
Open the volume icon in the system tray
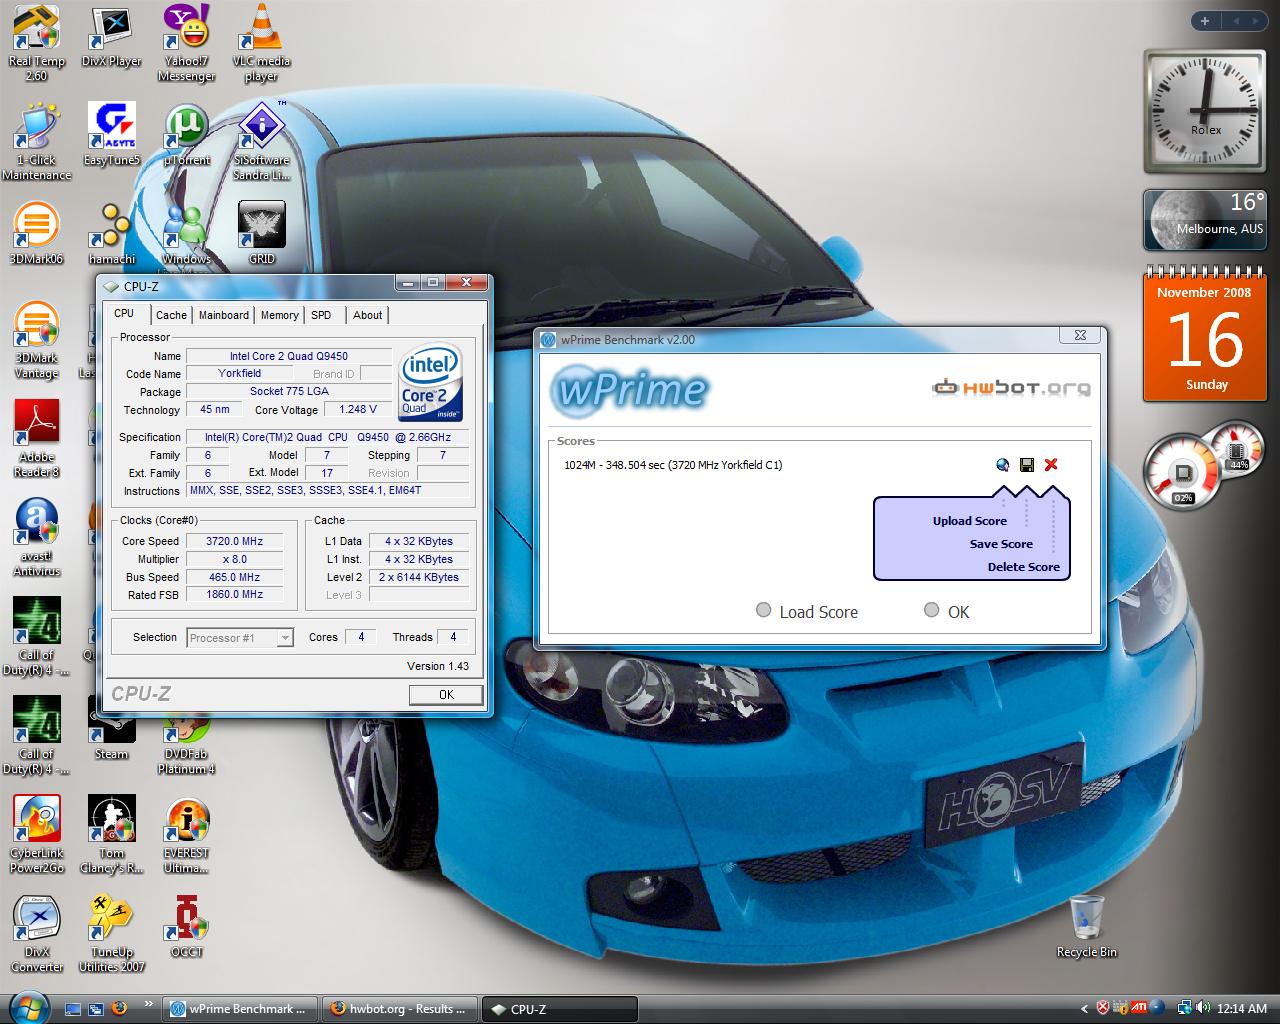click(x=1201, y=1008)
